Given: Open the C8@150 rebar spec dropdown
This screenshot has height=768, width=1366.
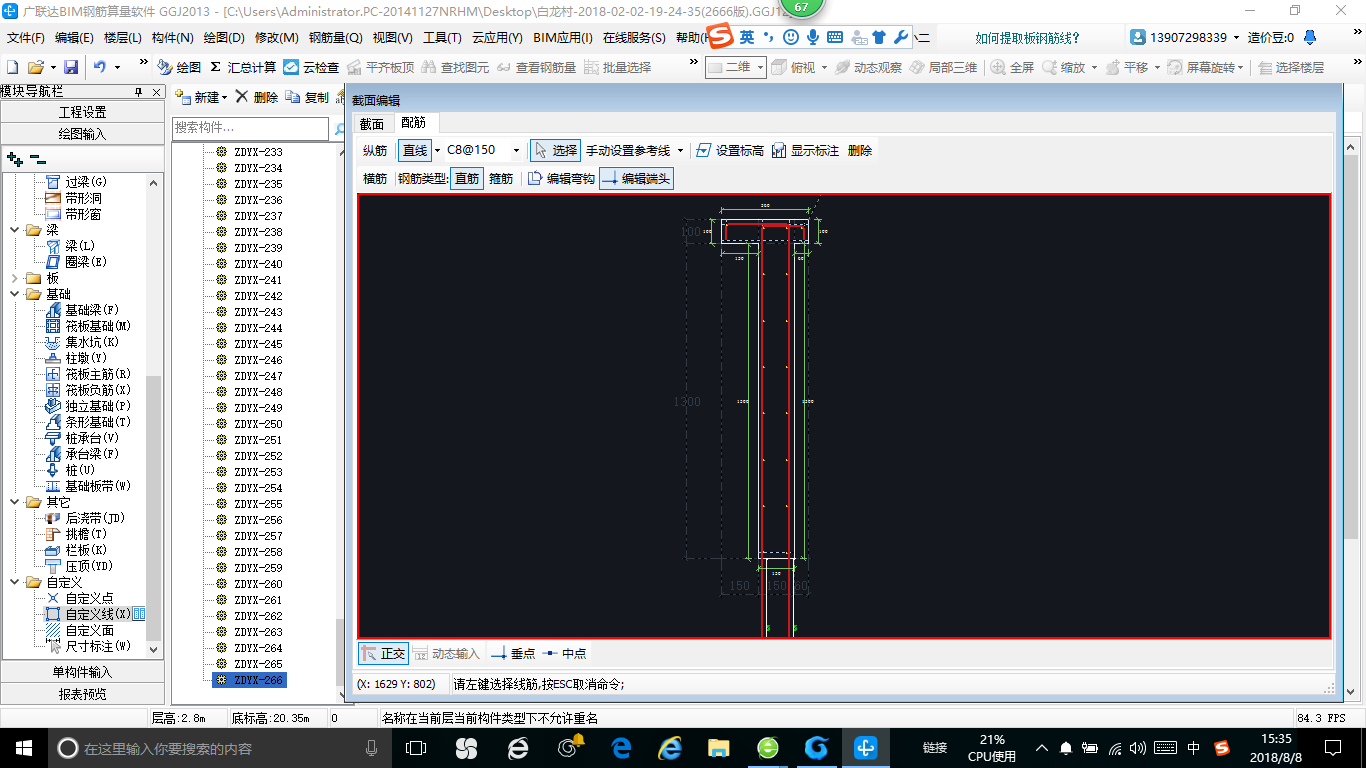Looking at the screenshot, I should pos(516,150).
